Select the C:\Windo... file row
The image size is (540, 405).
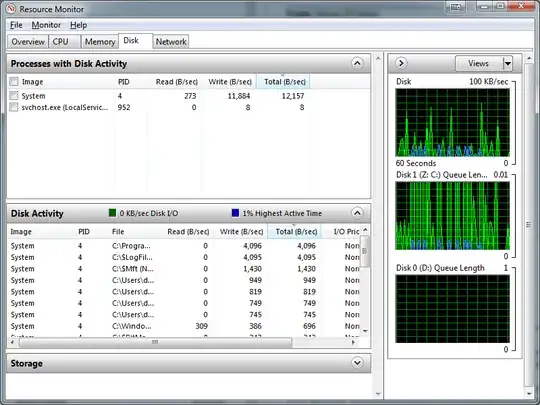point(184,326)
